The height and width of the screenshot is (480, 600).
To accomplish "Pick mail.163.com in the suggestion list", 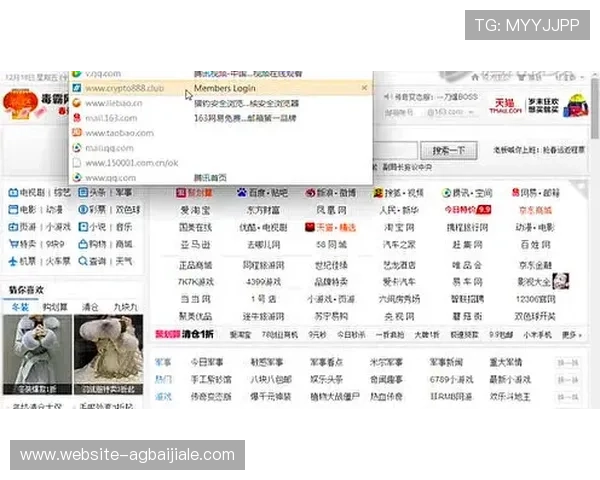I will pyautogui.click(x=221, y=118).
